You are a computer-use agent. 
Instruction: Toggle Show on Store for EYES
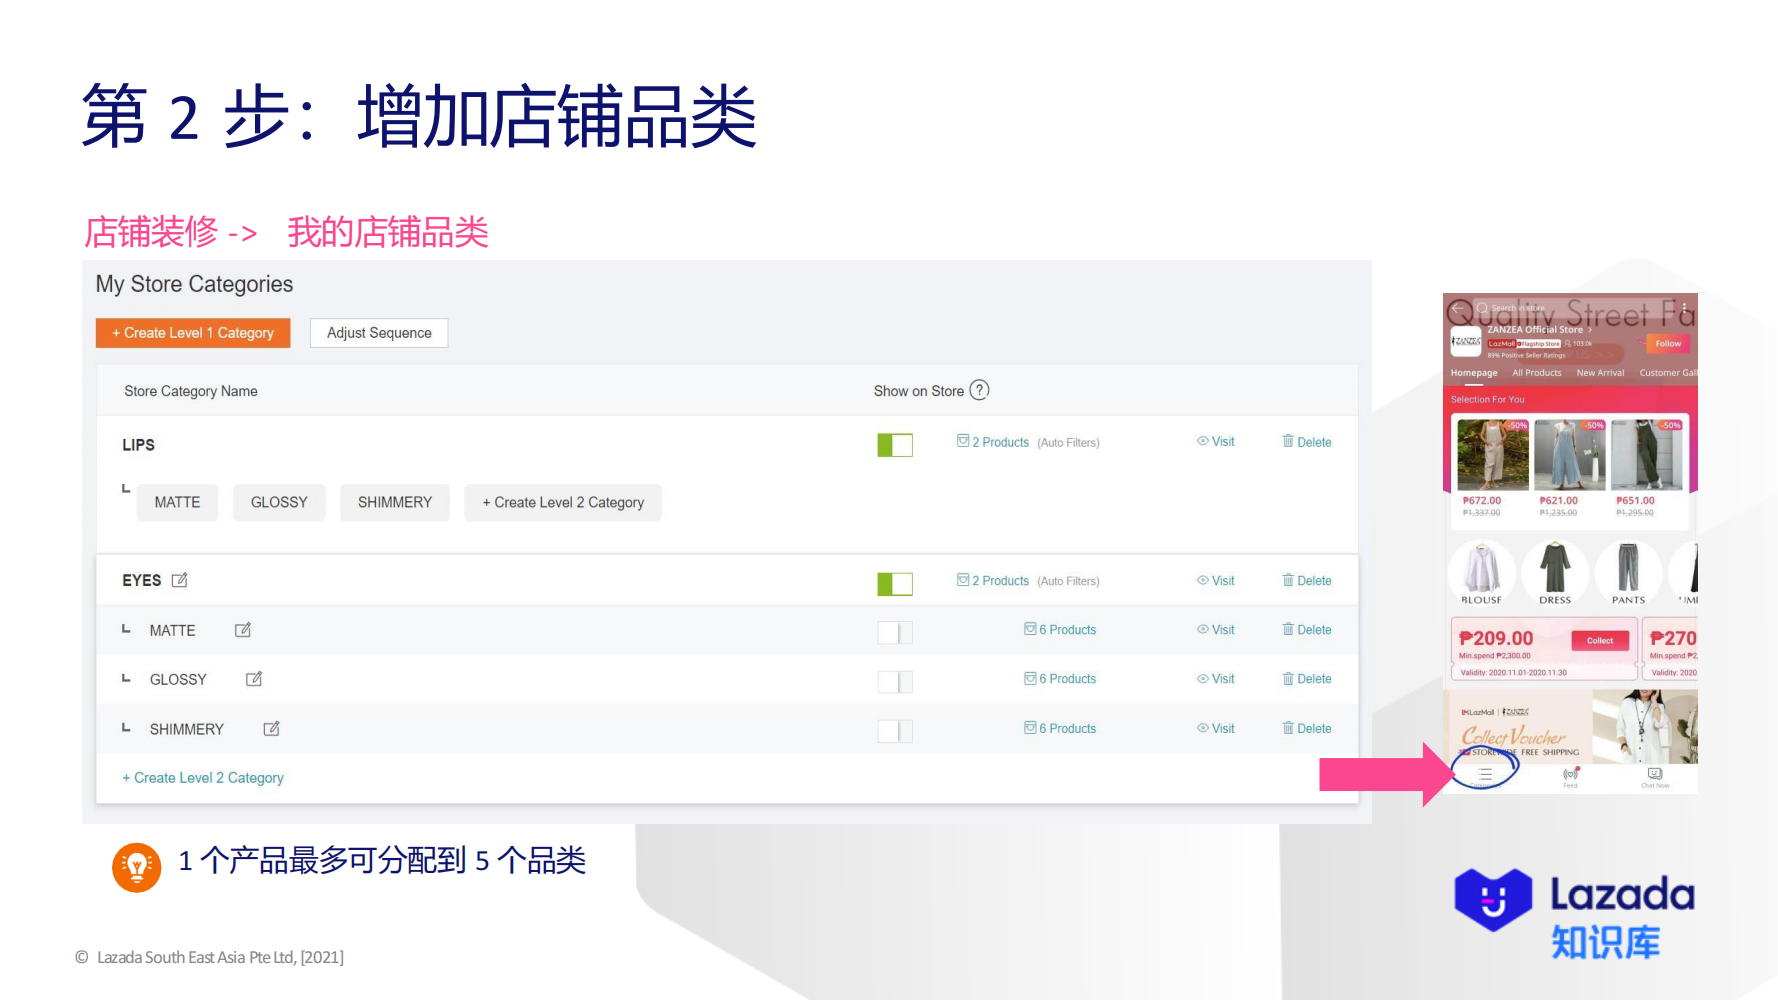pyautogui.click(x=895, y=584)
